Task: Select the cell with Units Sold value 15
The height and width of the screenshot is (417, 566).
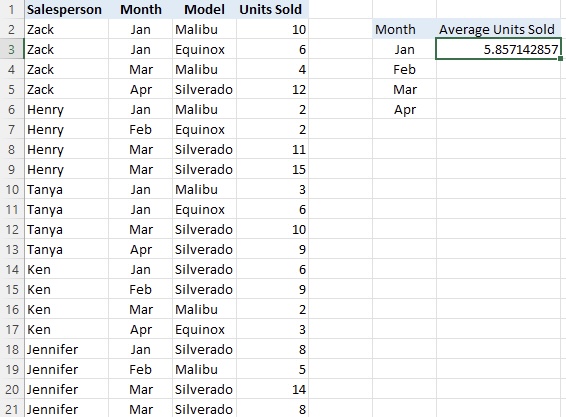Action: pyautogui.click(x=273, y=169)
